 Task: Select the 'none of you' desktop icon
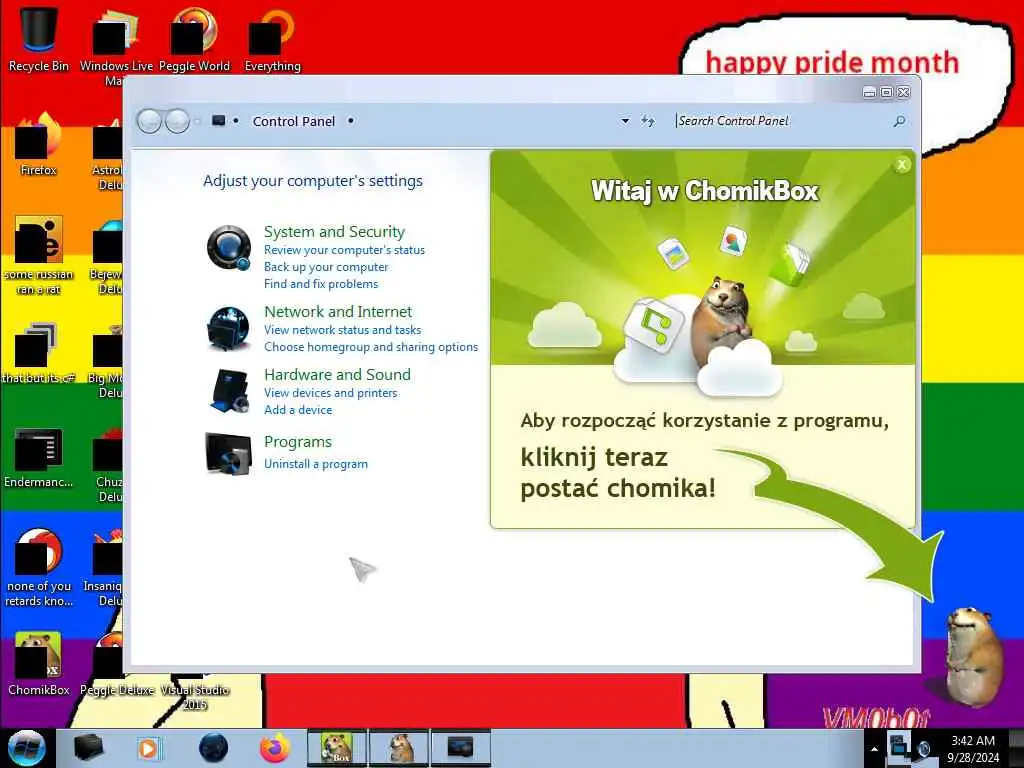[x=39, y=567]
